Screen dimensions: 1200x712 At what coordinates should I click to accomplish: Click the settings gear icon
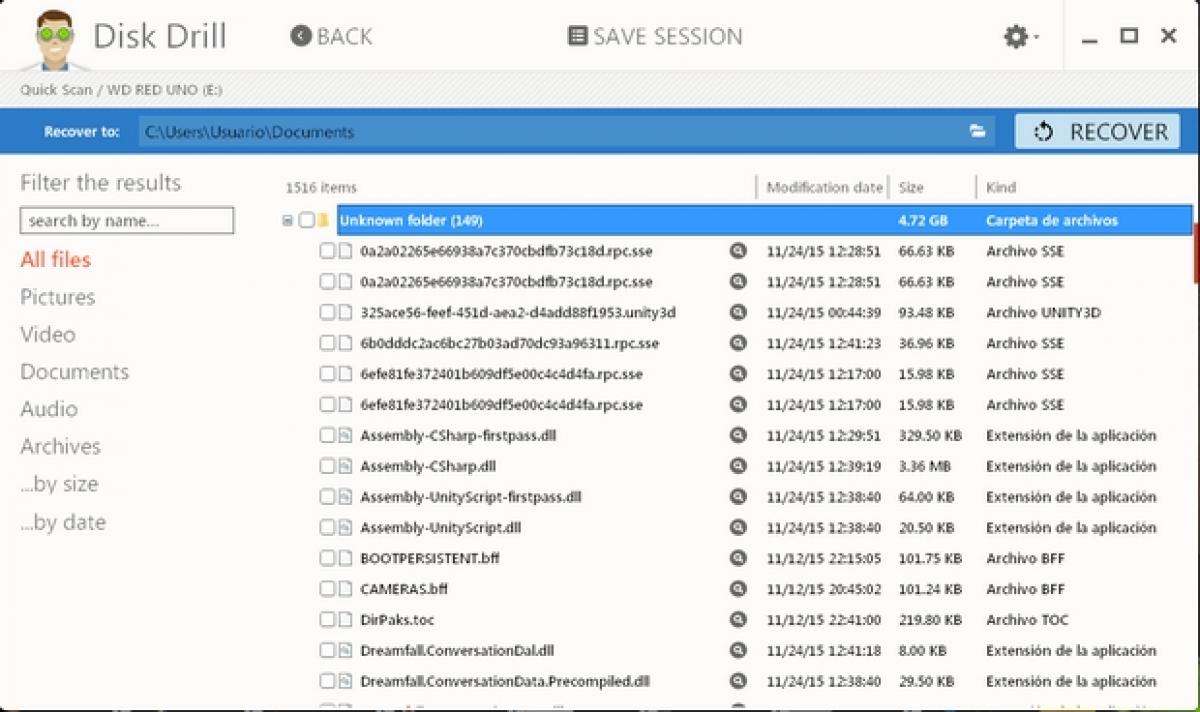tap(1016, 37)
